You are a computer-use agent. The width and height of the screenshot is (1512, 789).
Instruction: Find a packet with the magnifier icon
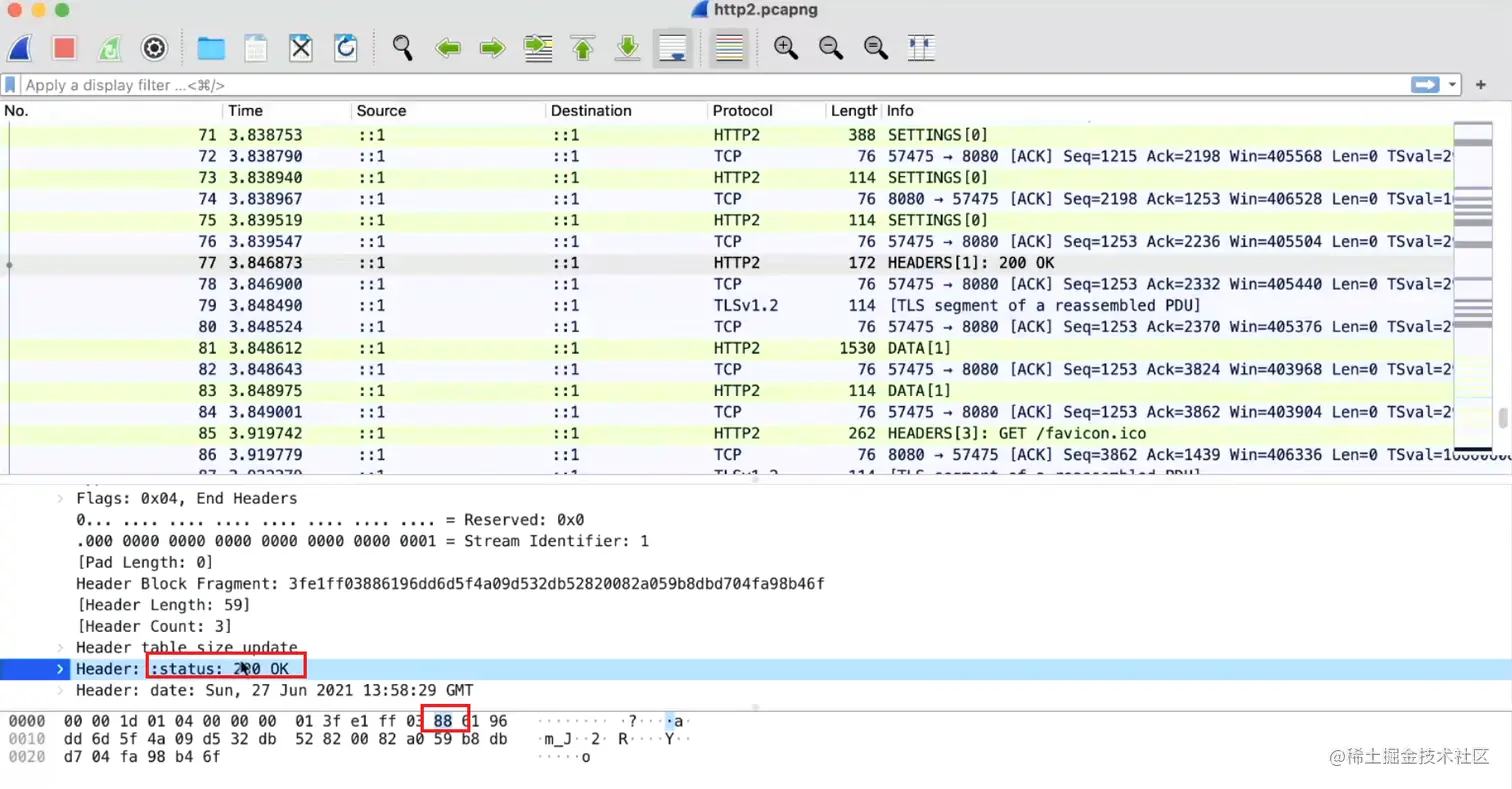403,47
